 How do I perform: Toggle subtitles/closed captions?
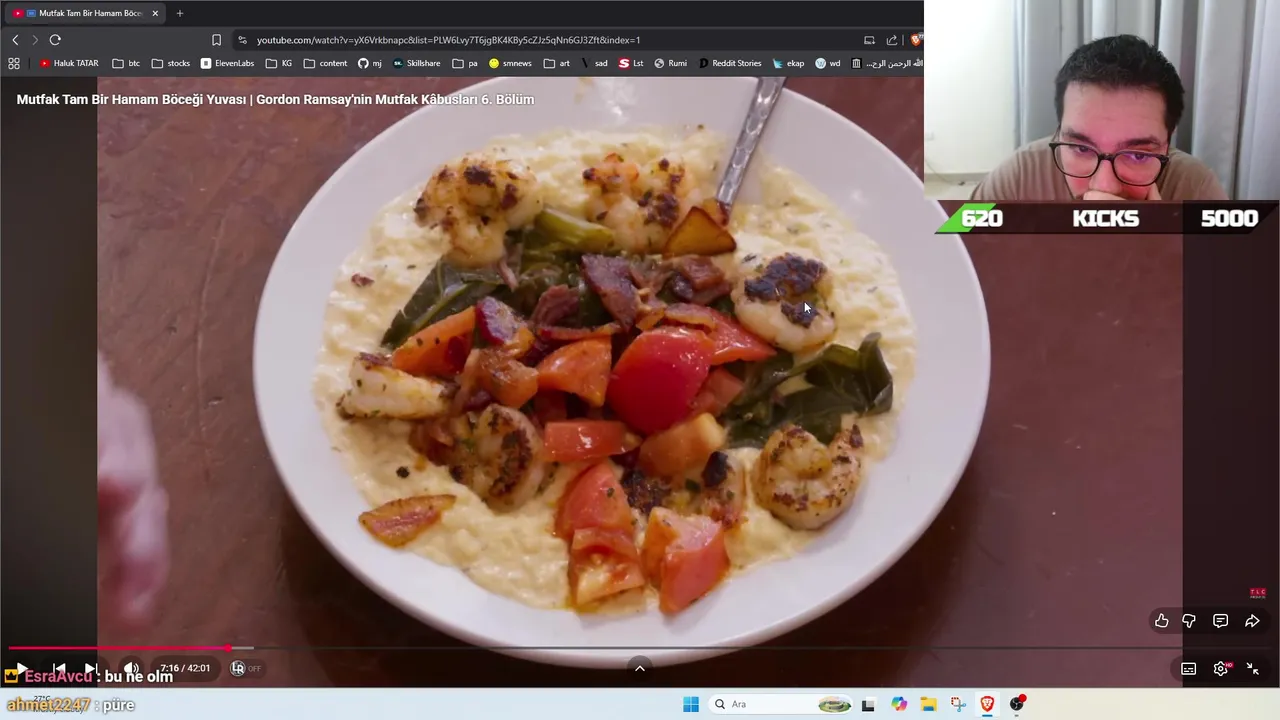tap(1188, 669)
